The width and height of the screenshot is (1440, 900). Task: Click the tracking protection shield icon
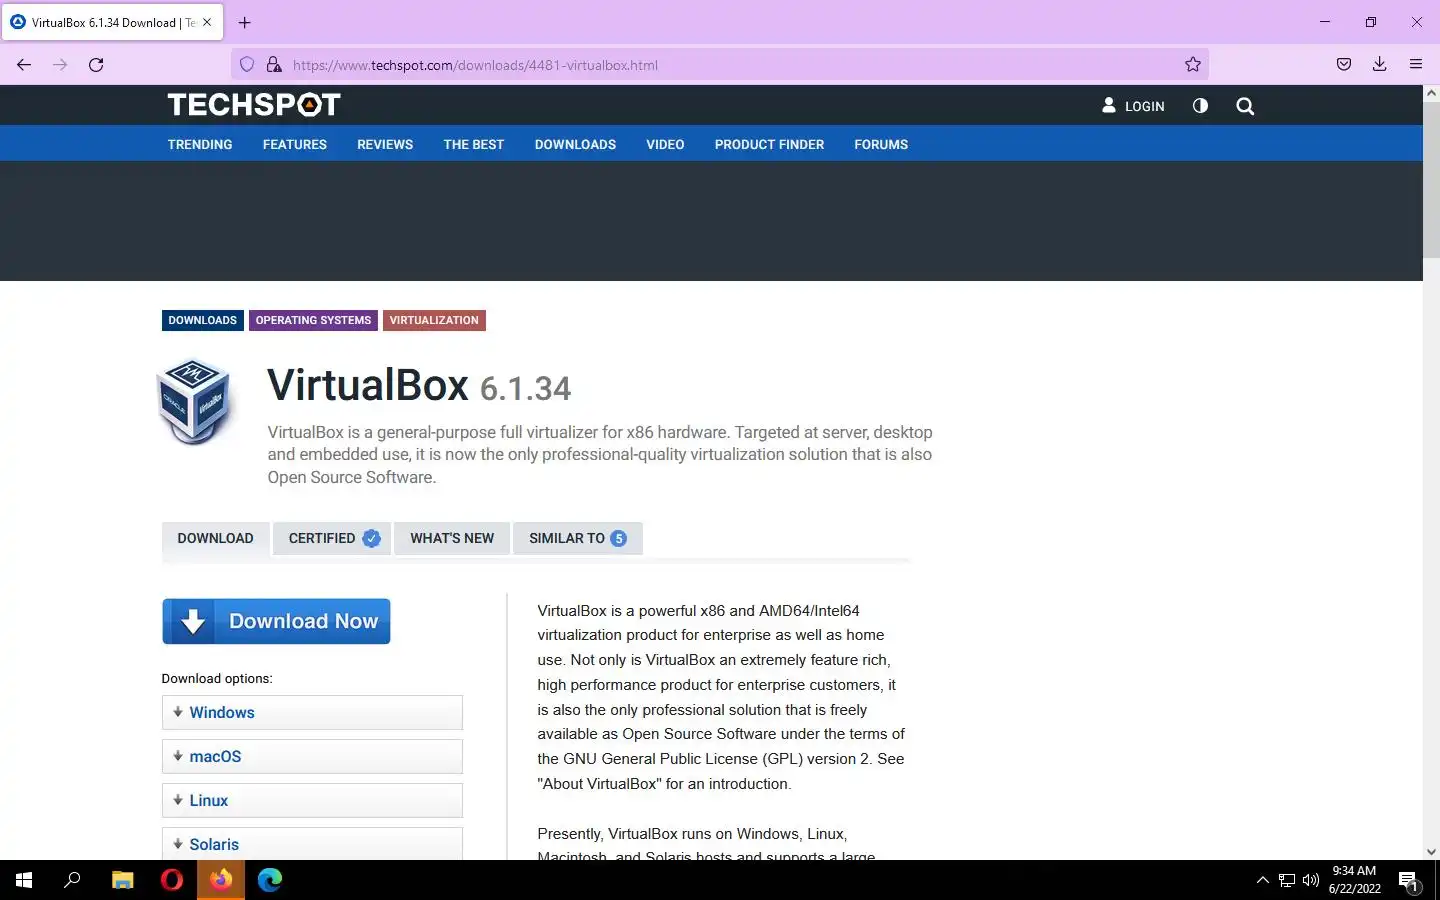(247, 65)
